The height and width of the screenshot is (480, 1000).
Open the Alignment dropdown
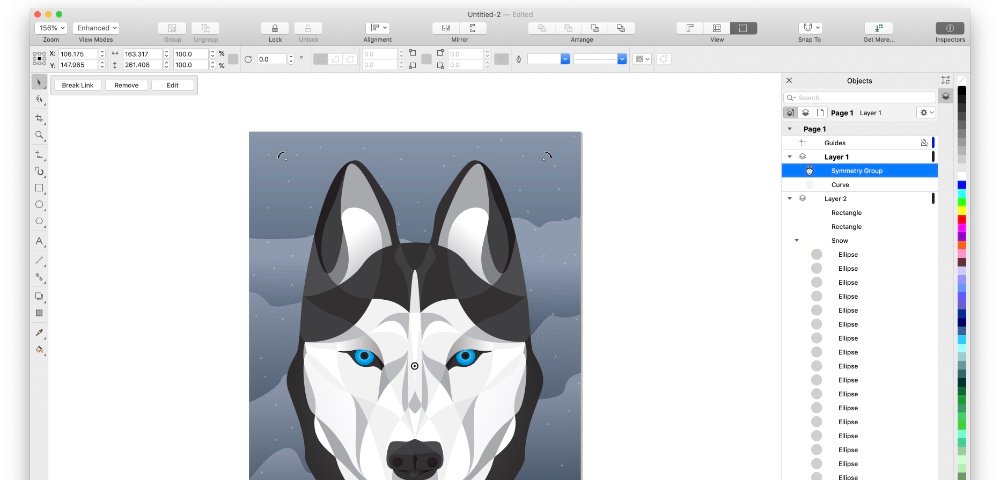click(377, 28)
